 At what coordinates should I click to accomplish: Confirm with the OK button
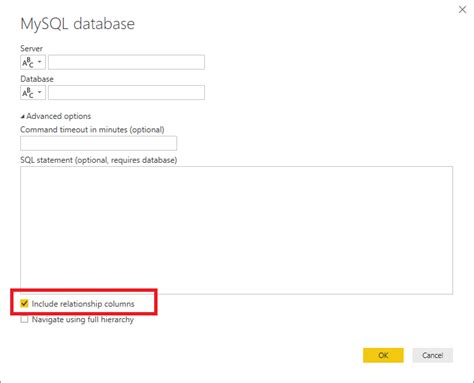click(383, 355)
